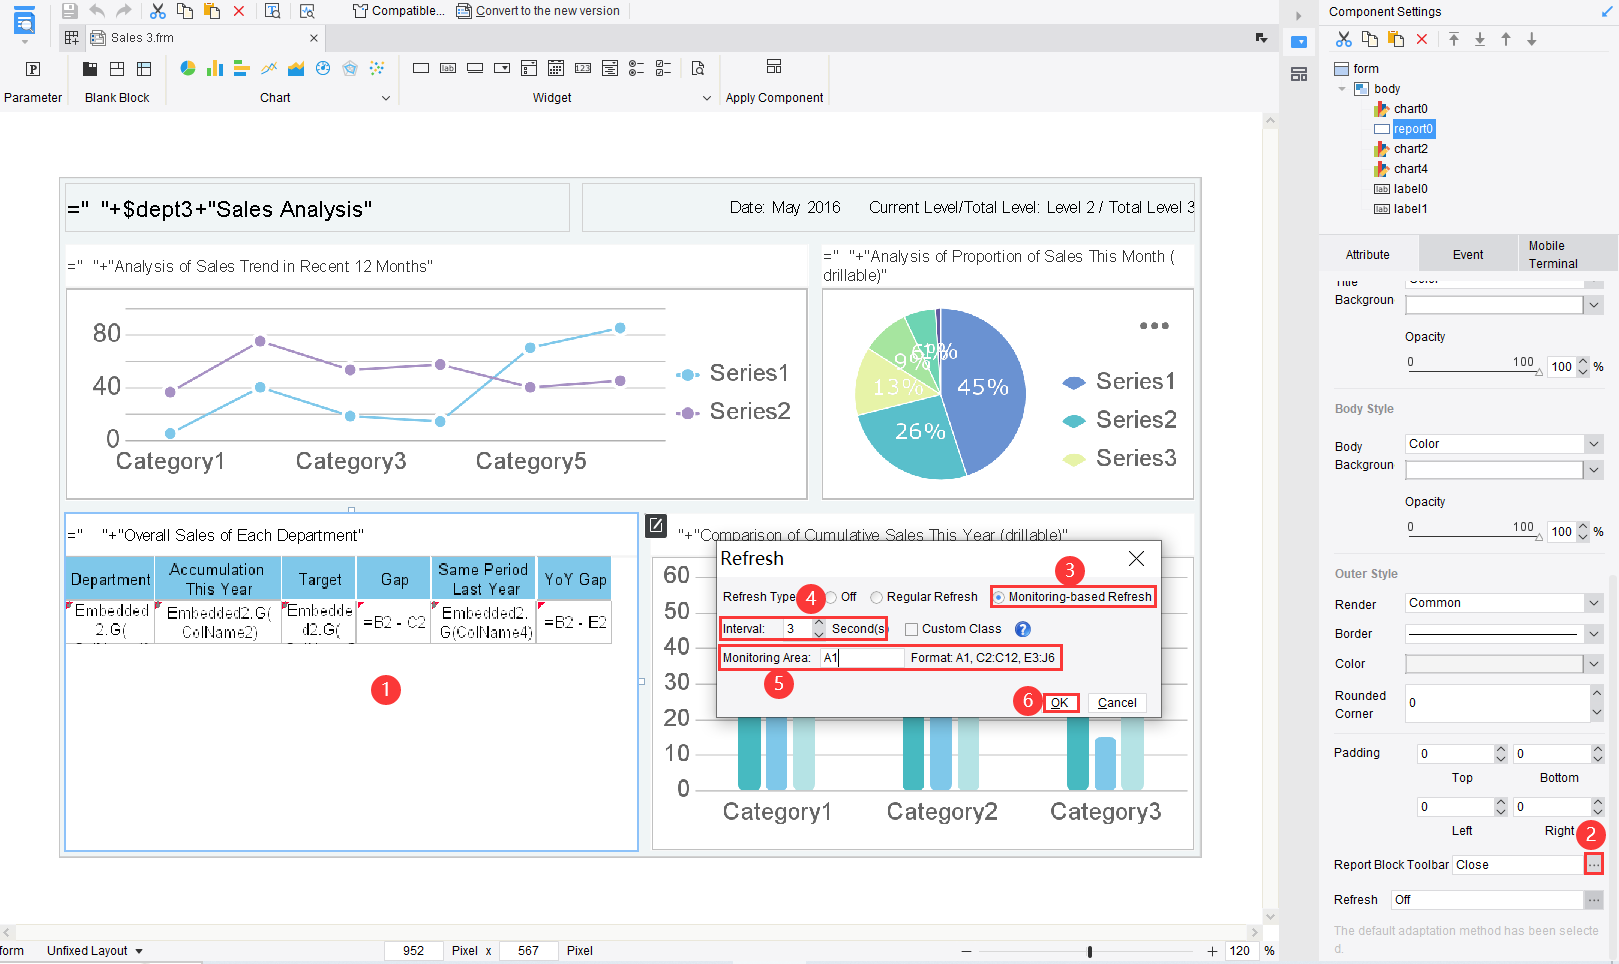Insert a scatter chart

coord(377,68)
